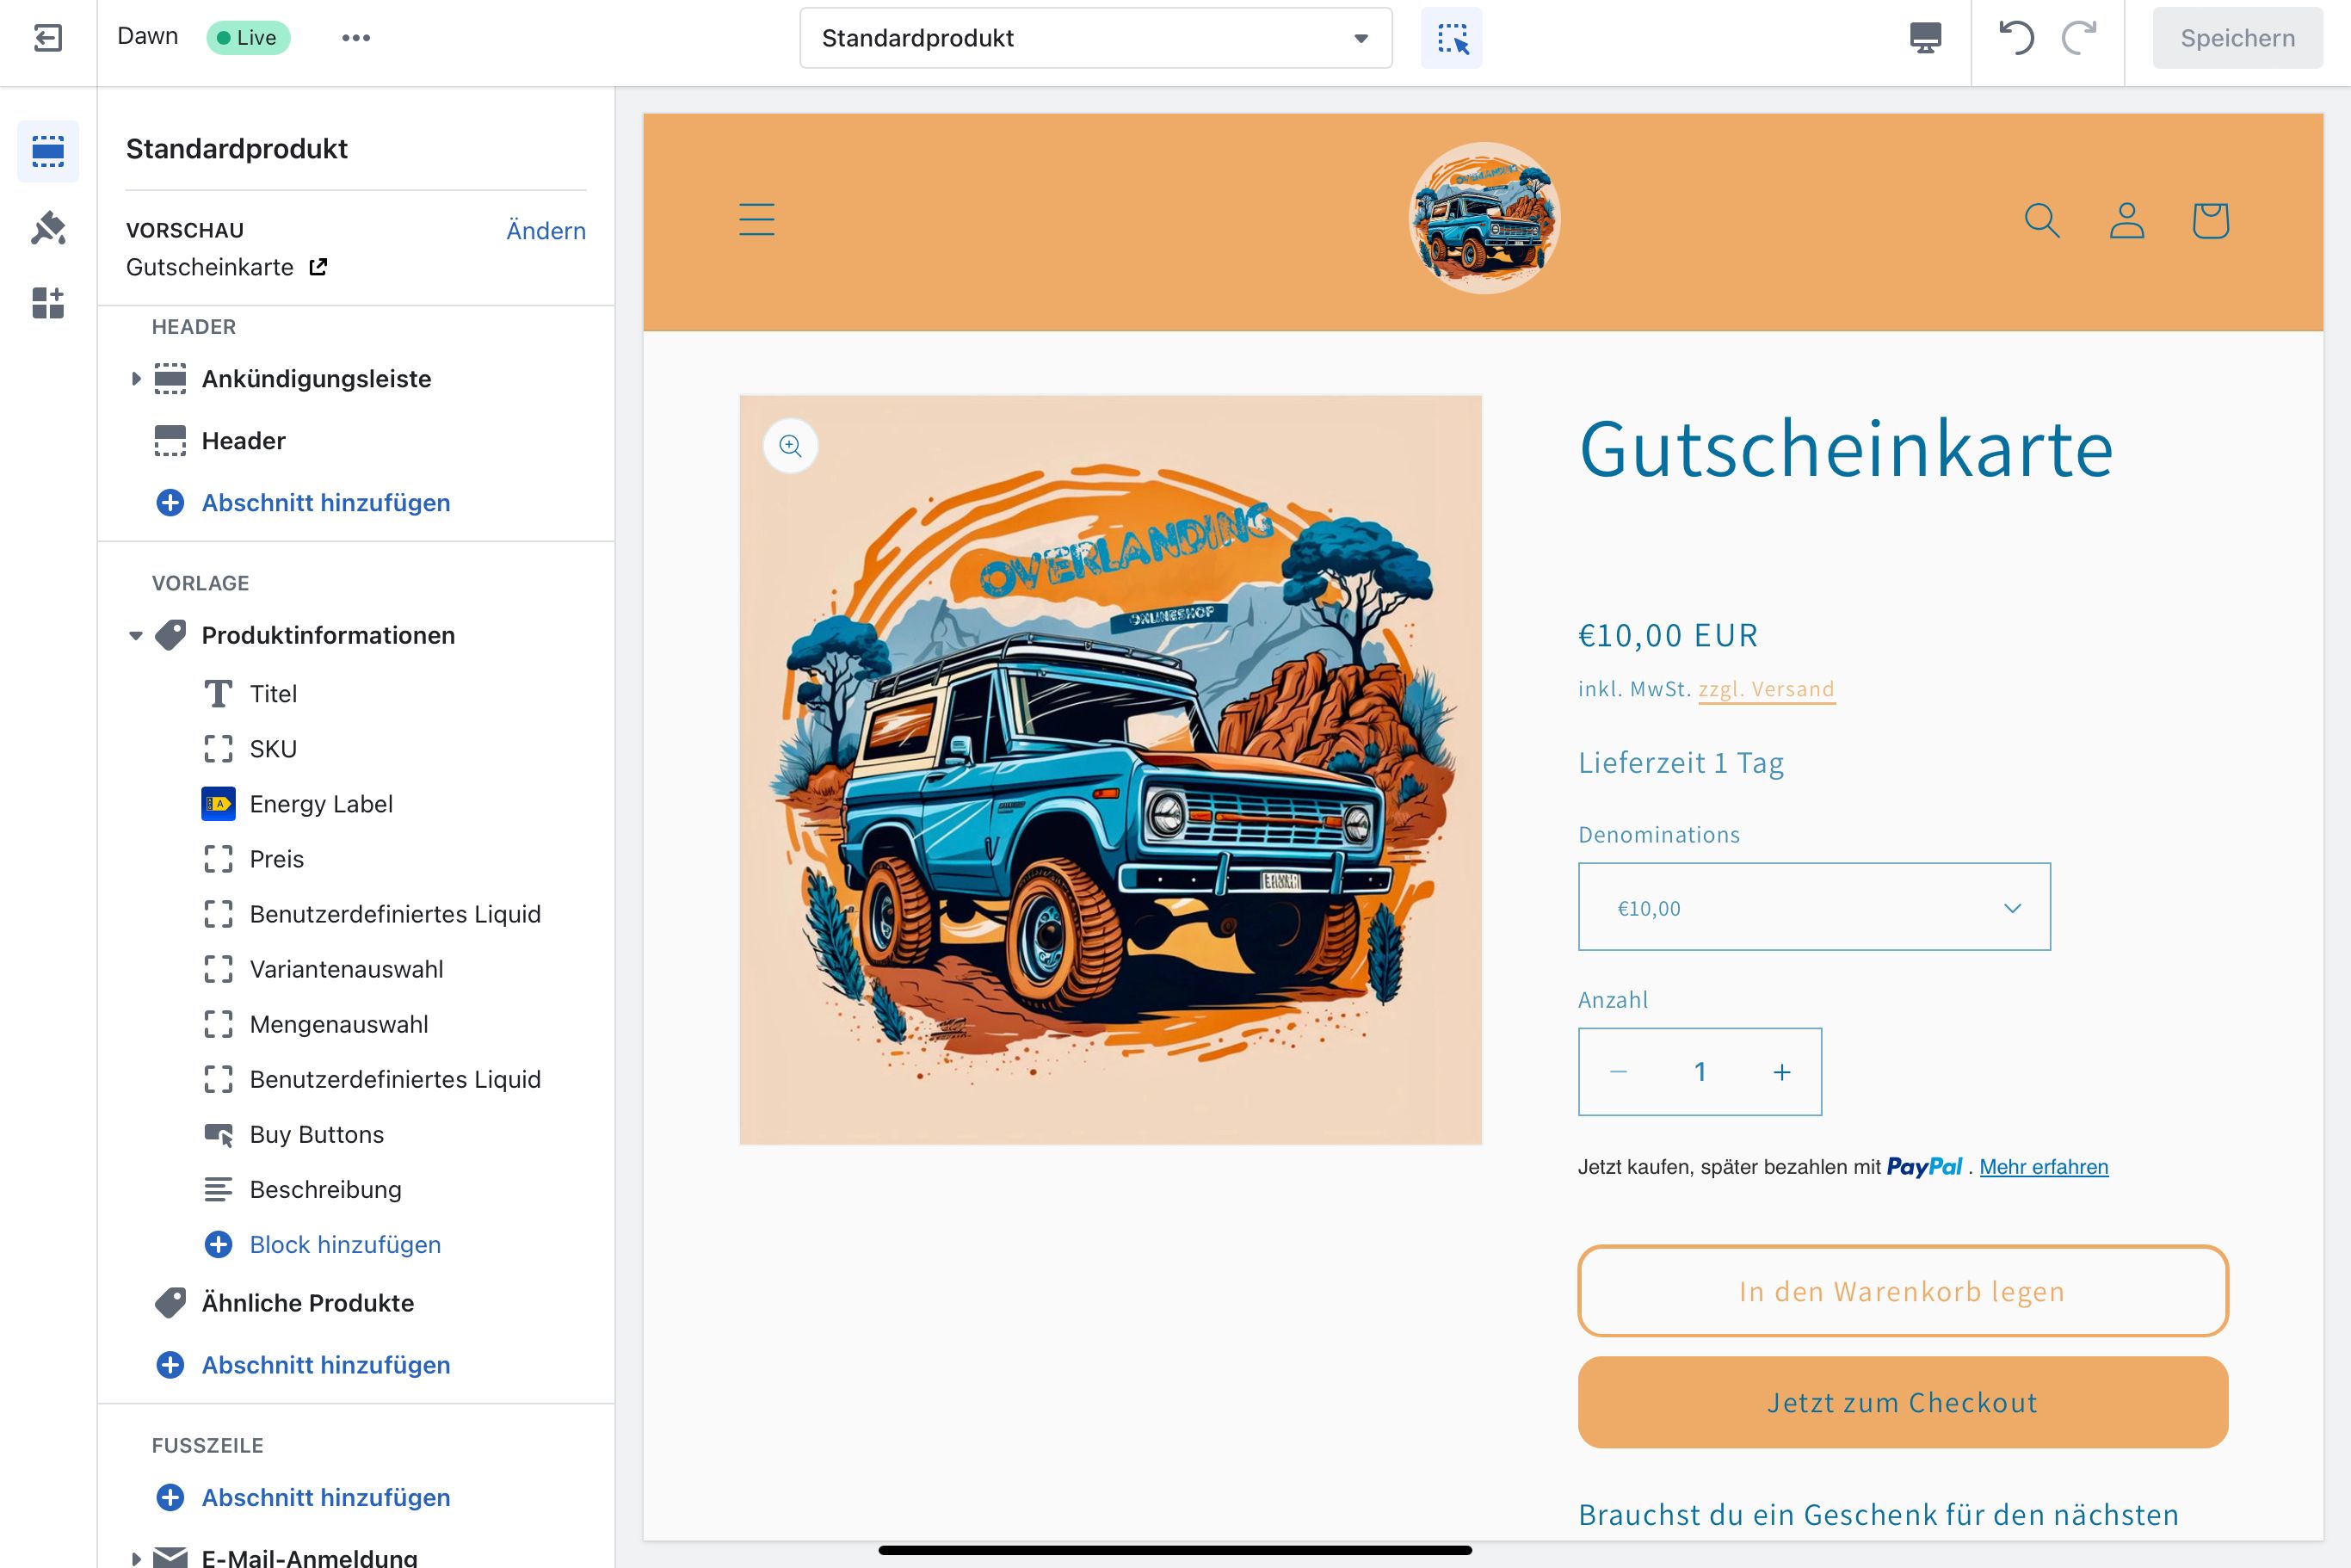The image size is (2351, 1568).
Task: Open the app embeds sidebar icon
Action: tap(47, 302)
